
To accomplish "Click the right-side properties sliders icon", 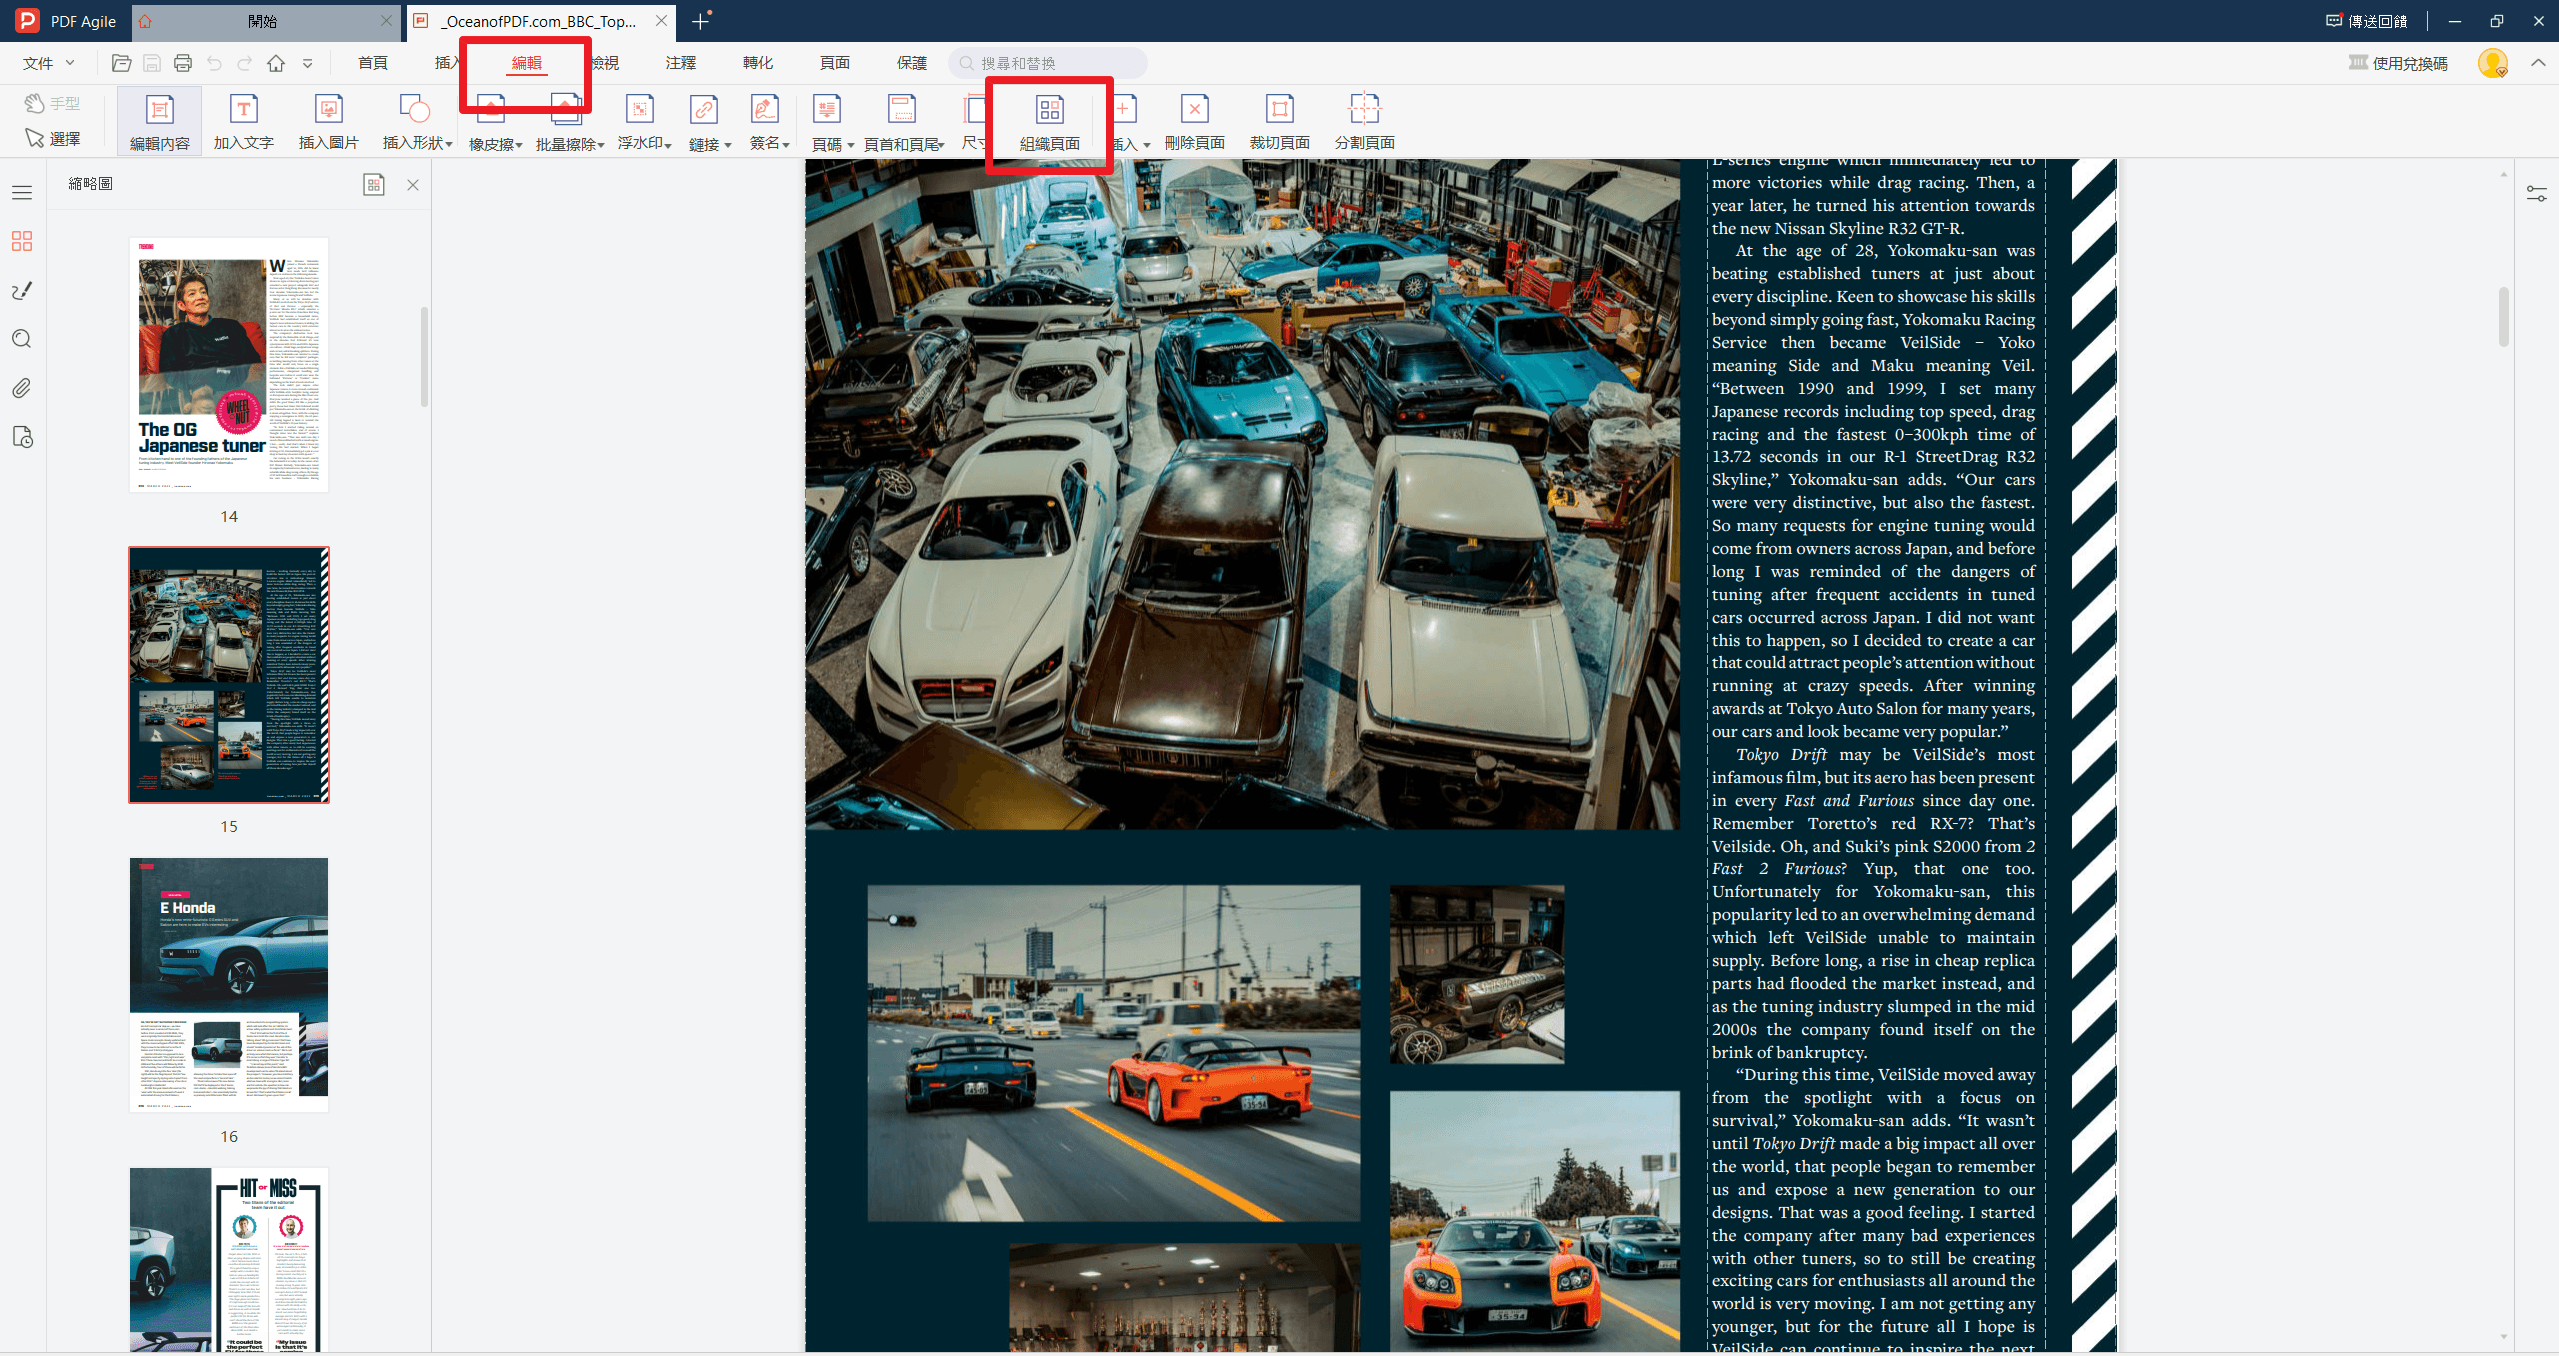I will (x=2537, y=193).
